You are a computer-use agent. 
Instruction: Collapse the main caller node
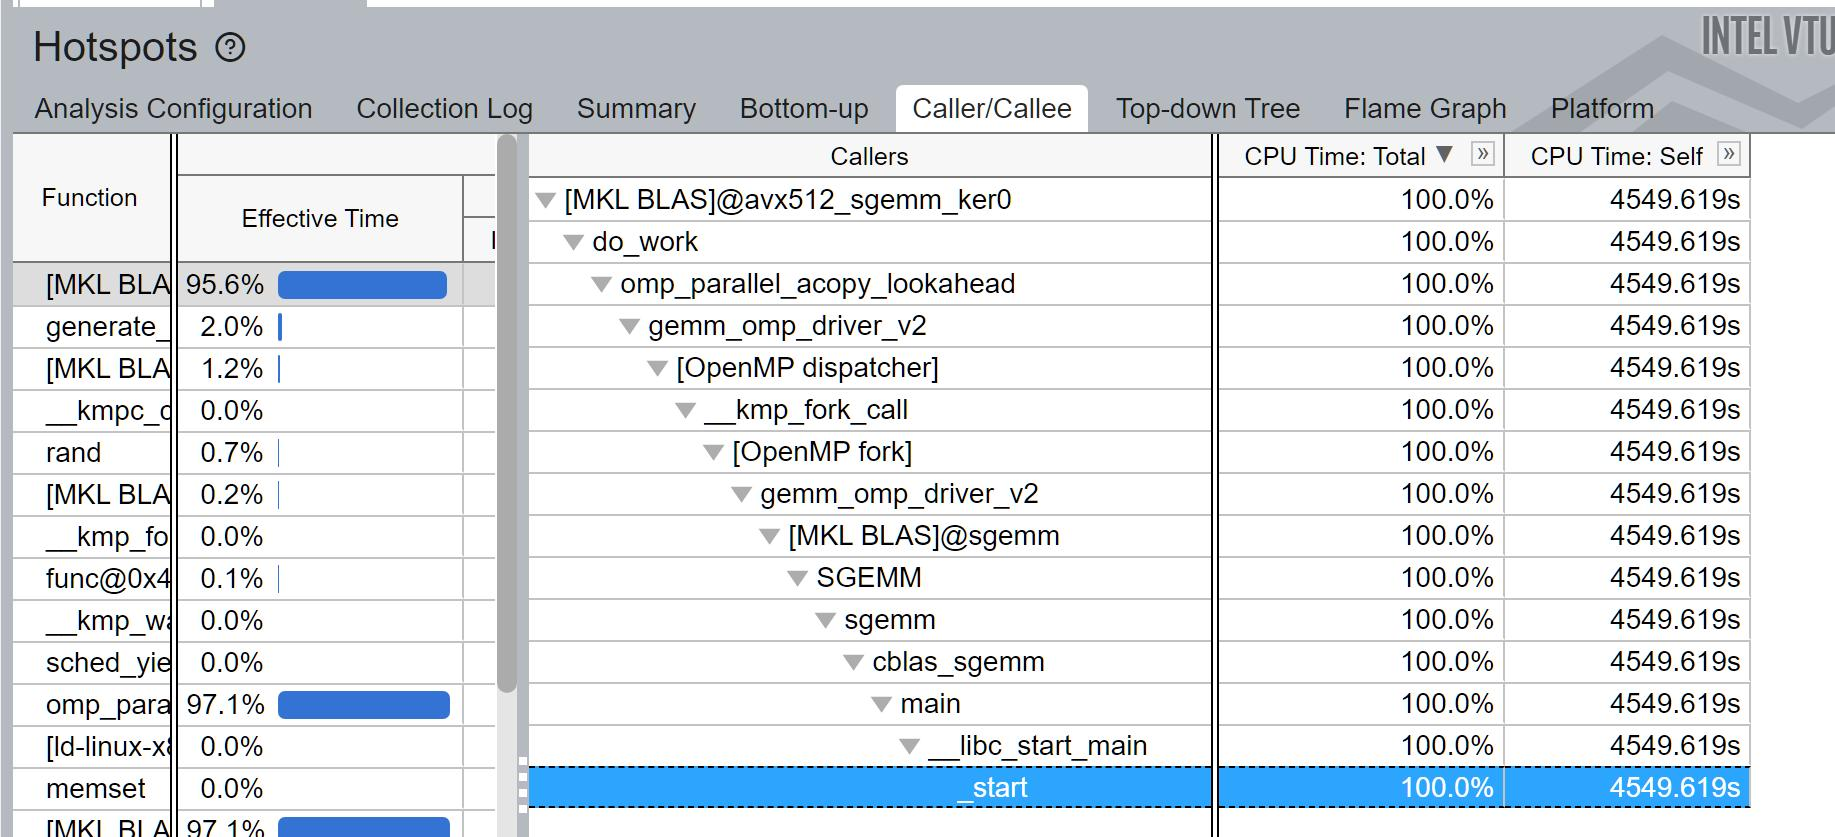(x=881, y=704)
